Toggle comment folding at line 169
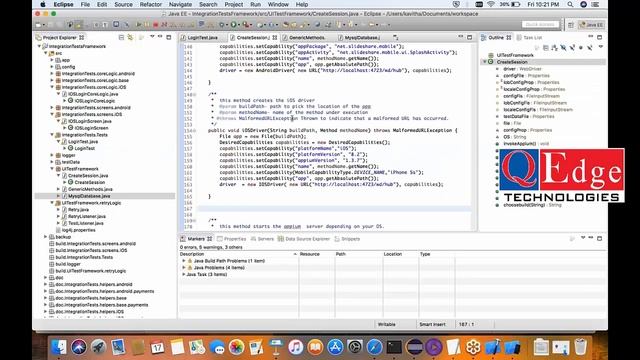640x360 pixels. 194,220
